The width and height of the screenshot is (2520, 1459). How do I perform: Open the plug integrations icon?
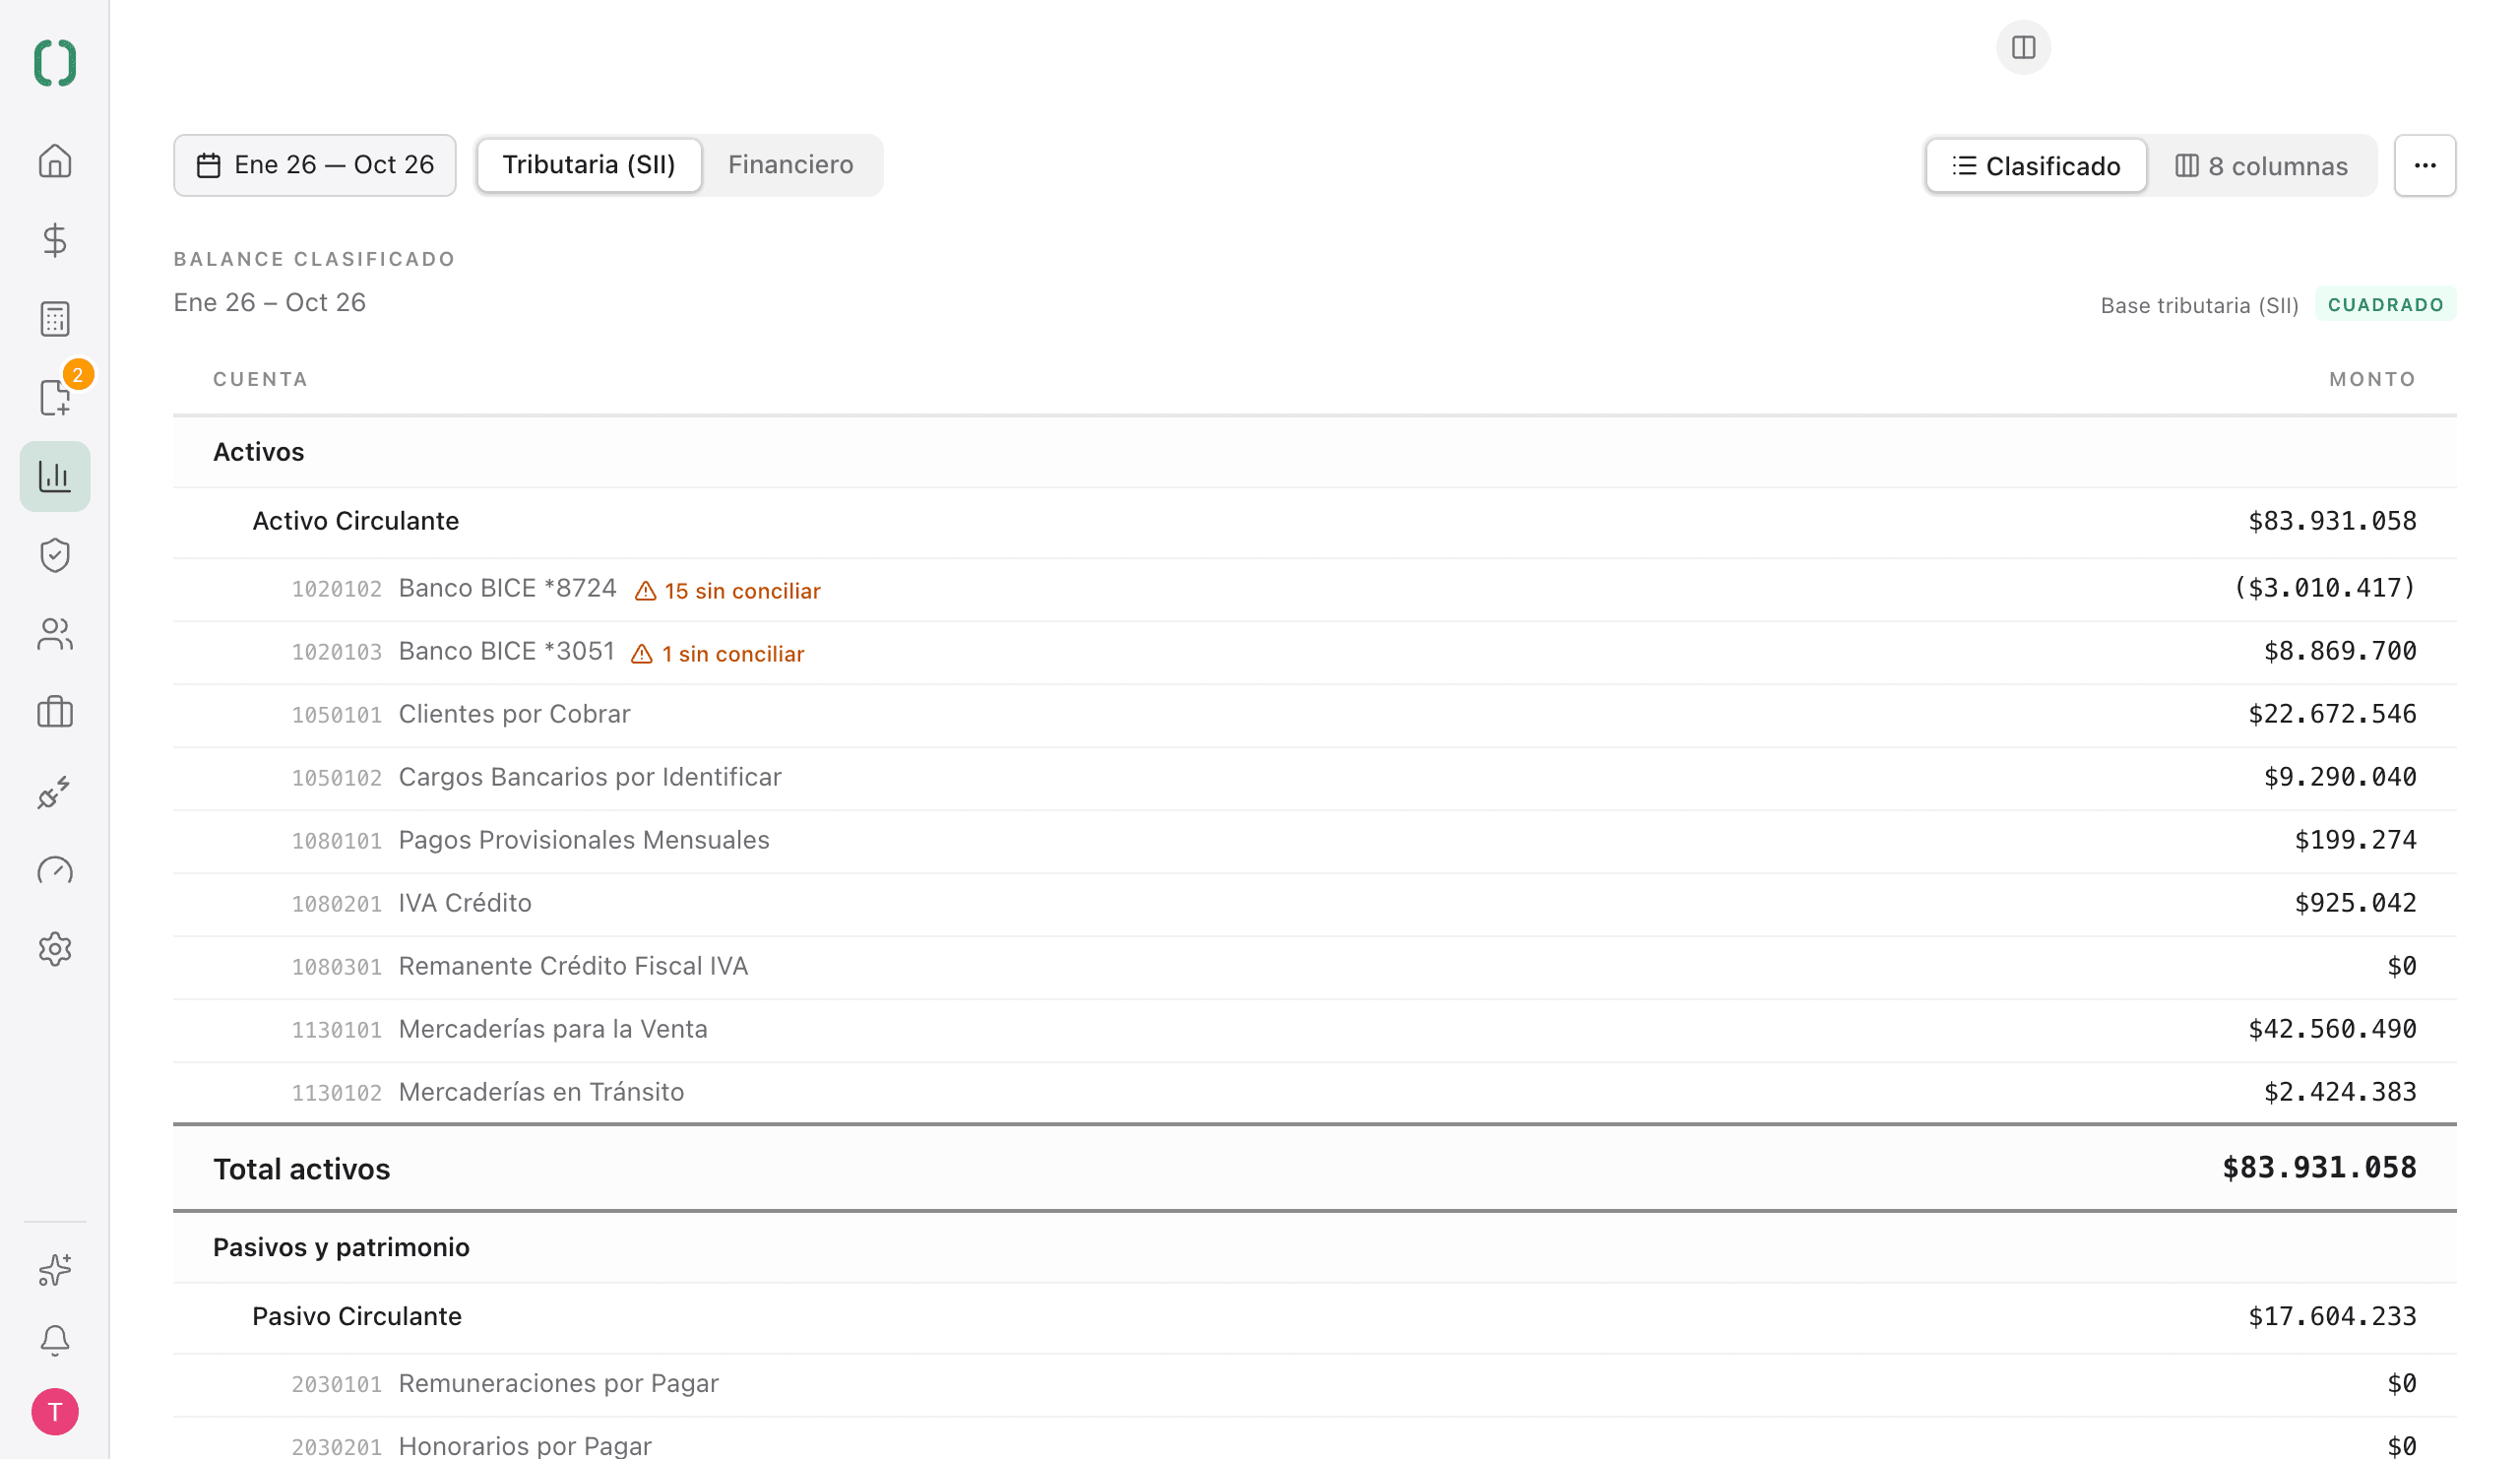pos(55,792)
